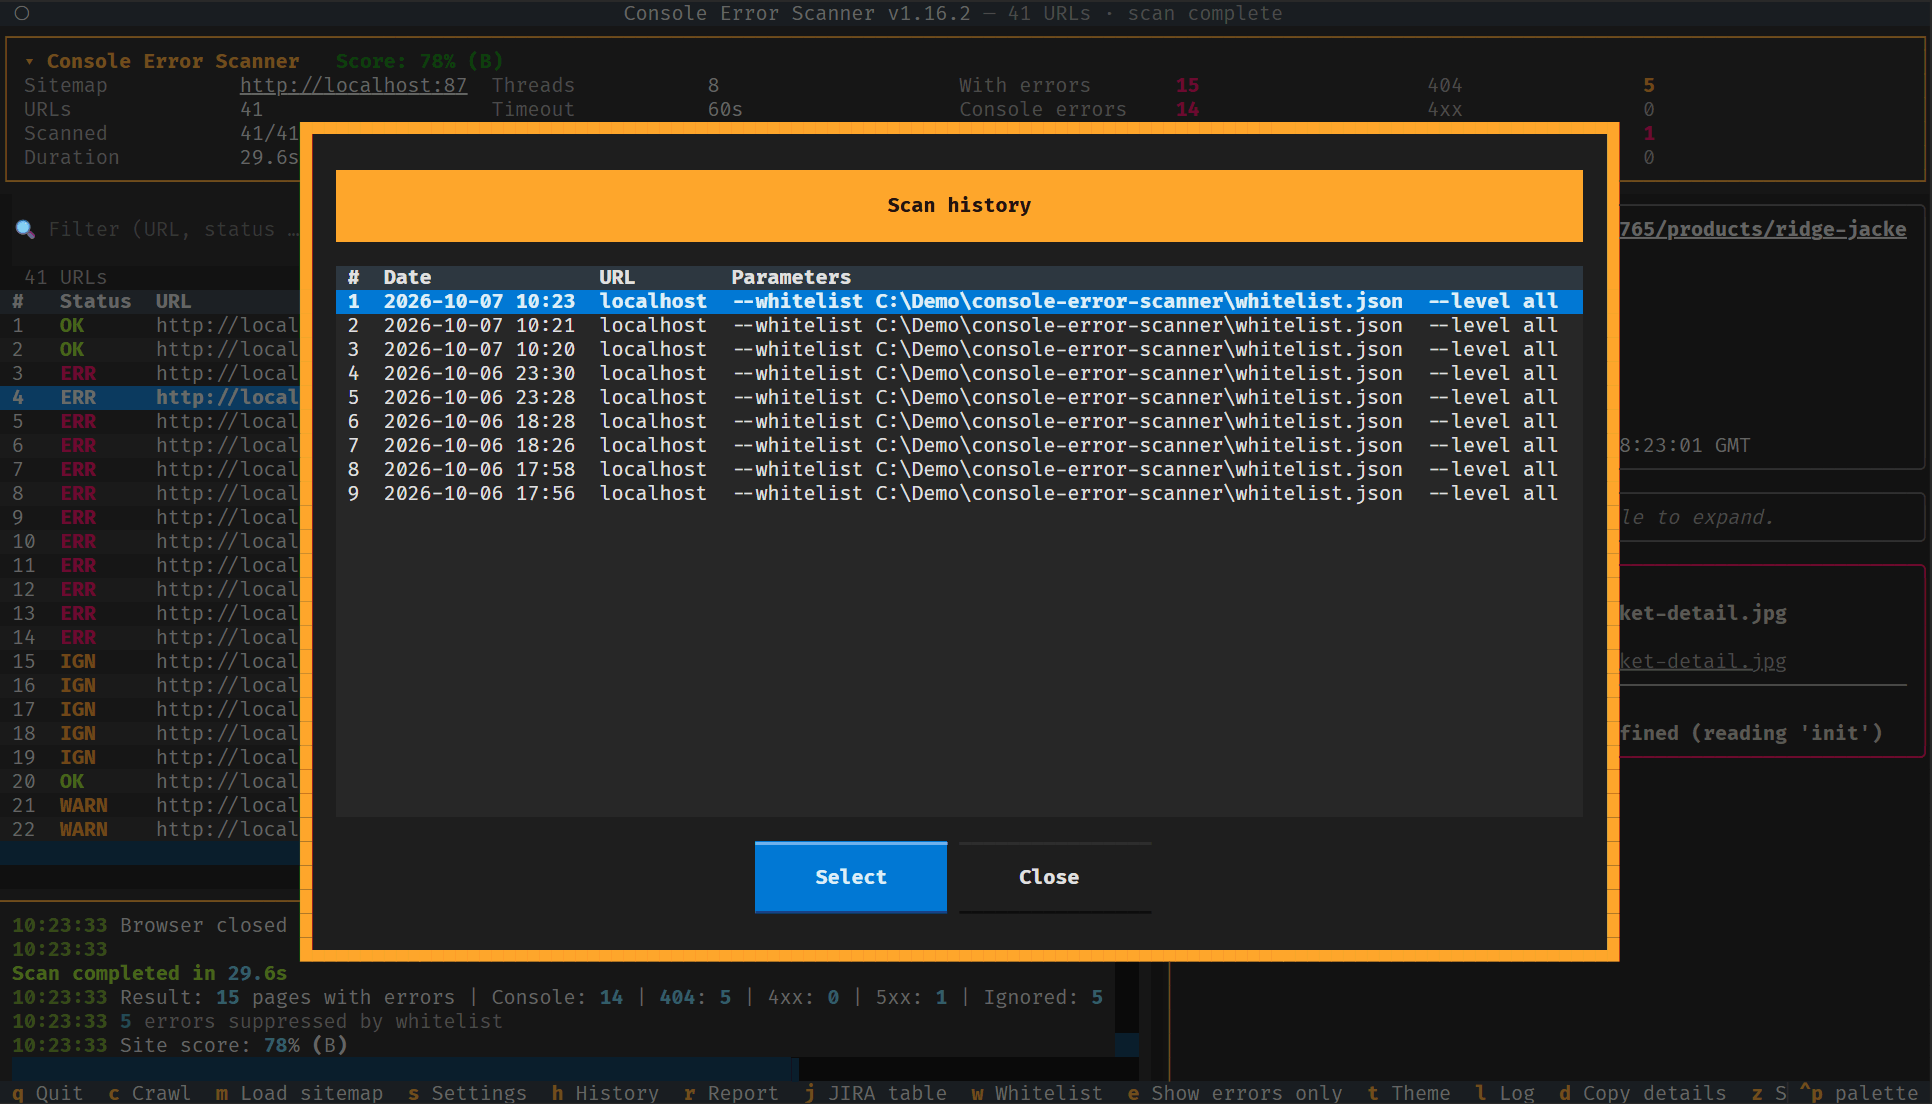Screen dimensions: 1932x1104
Task: Click the search magnifier icon by Filter
Action: click(25, 229)
